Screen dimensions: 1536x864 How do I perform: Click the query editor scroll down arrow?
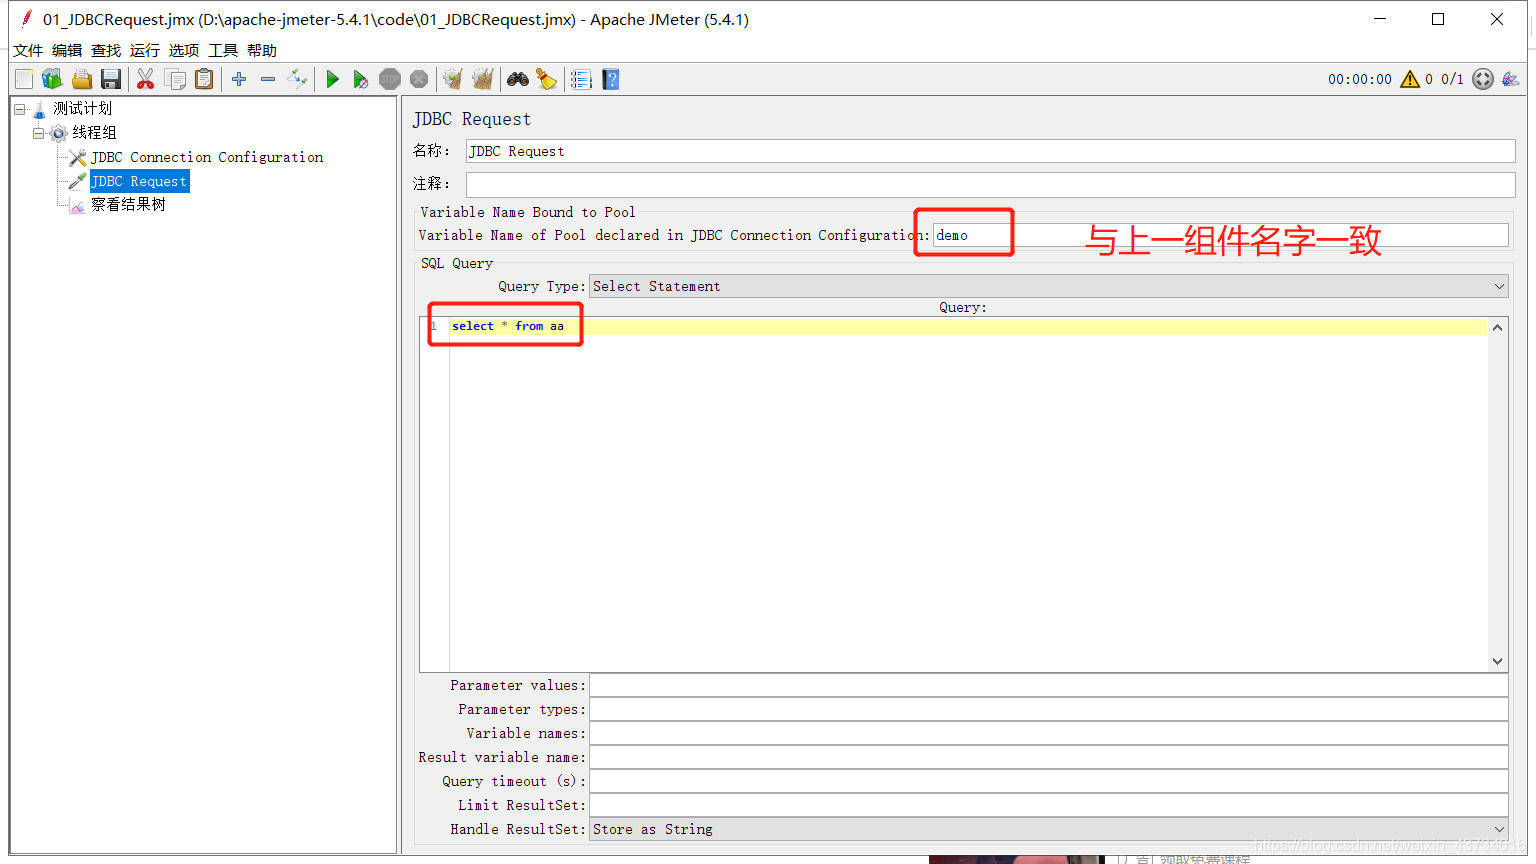[x=1497, y=661]
